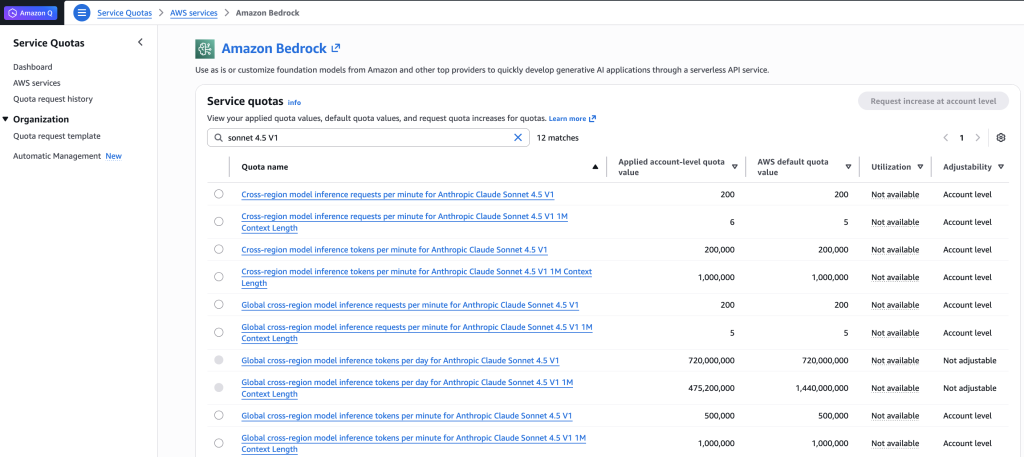Open Global requests per minute 1M Context Length quota
Image resolution: width=1024 pixels, height=457 pixels.
pyautogui.click(x=417, y=333)
